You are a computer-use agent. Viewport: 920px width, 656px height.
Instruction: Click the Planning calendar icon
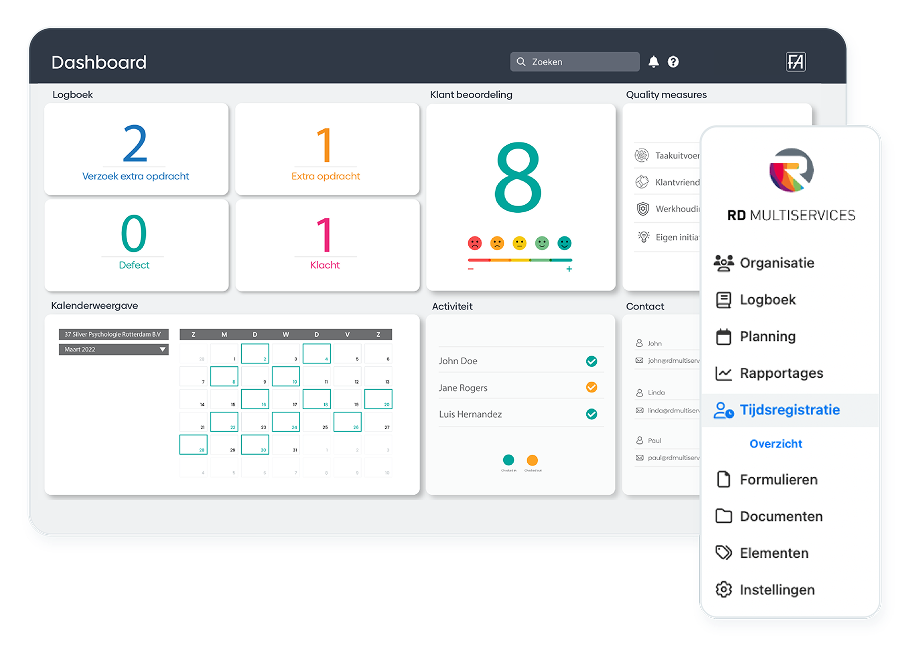(x=723, y=337)
